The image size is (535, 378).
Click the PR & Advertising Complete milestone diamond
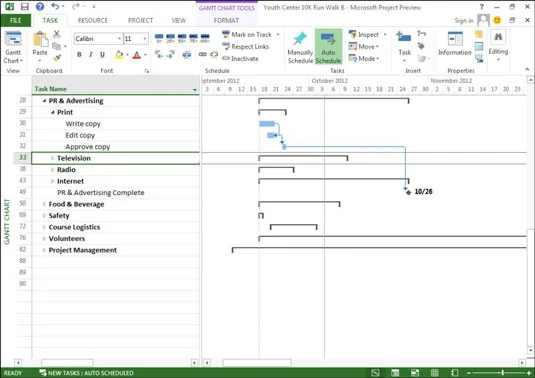(x=408, y=192)
